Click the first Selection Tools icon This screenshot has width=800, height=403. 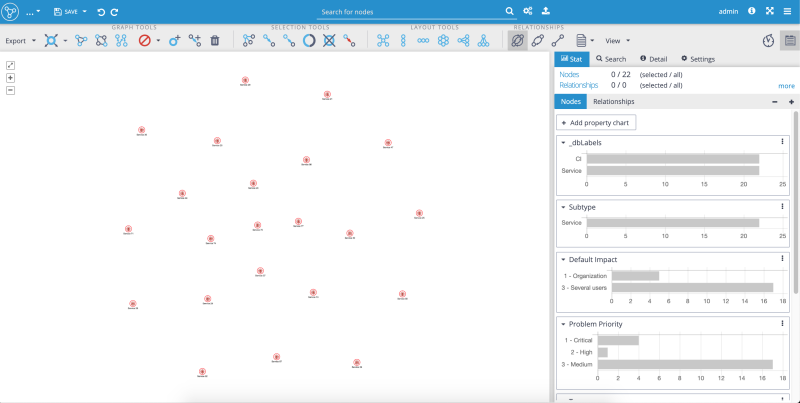tap(248, 40)
